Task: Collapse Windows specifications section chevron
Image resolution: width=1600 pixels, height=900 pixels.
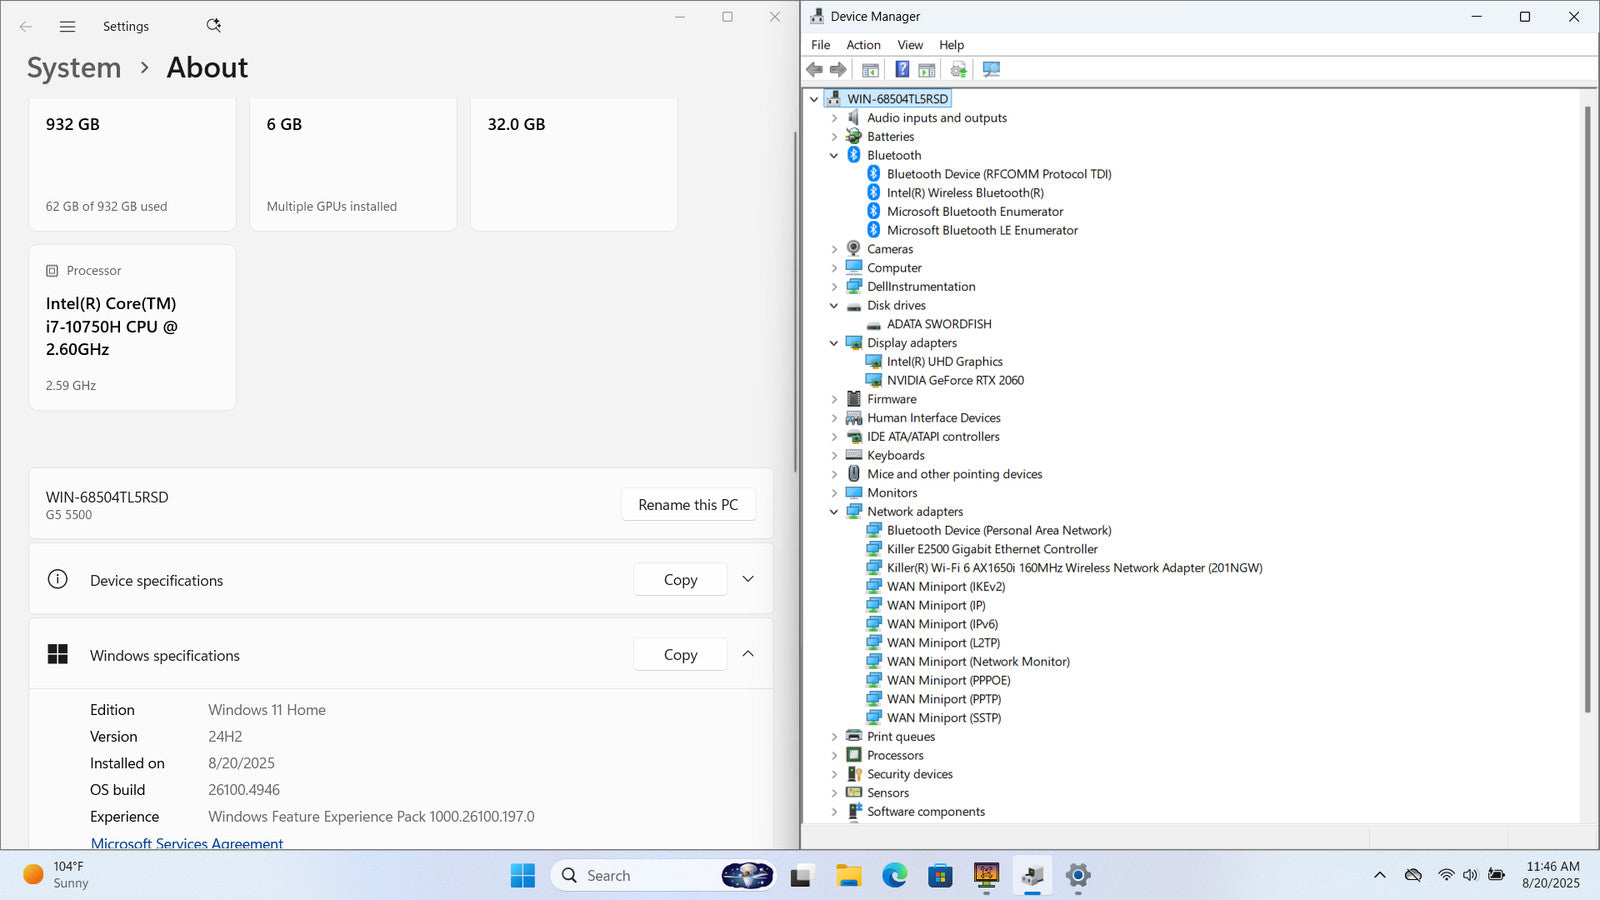Action: point(748,654)
